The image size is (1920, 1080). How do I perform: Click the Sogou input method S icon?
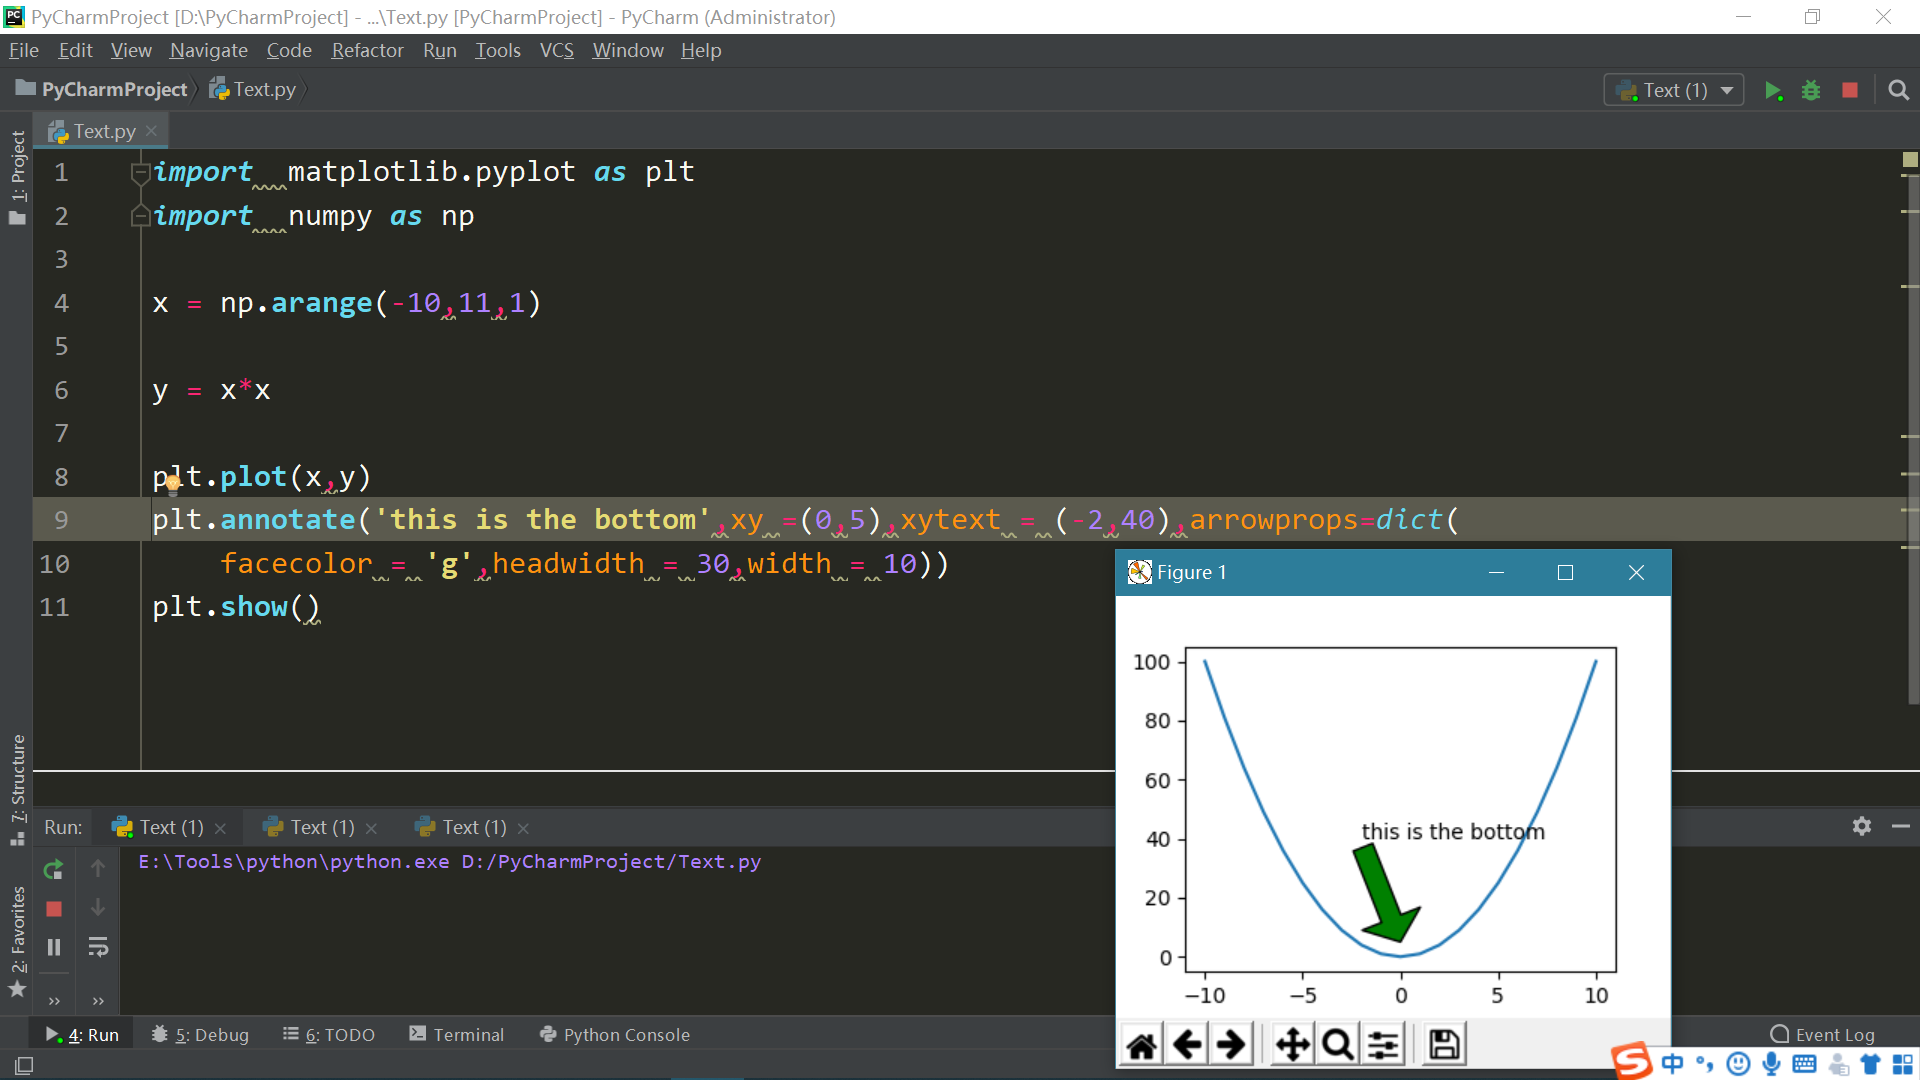pyautogui.click(x=1632, y=1060)
